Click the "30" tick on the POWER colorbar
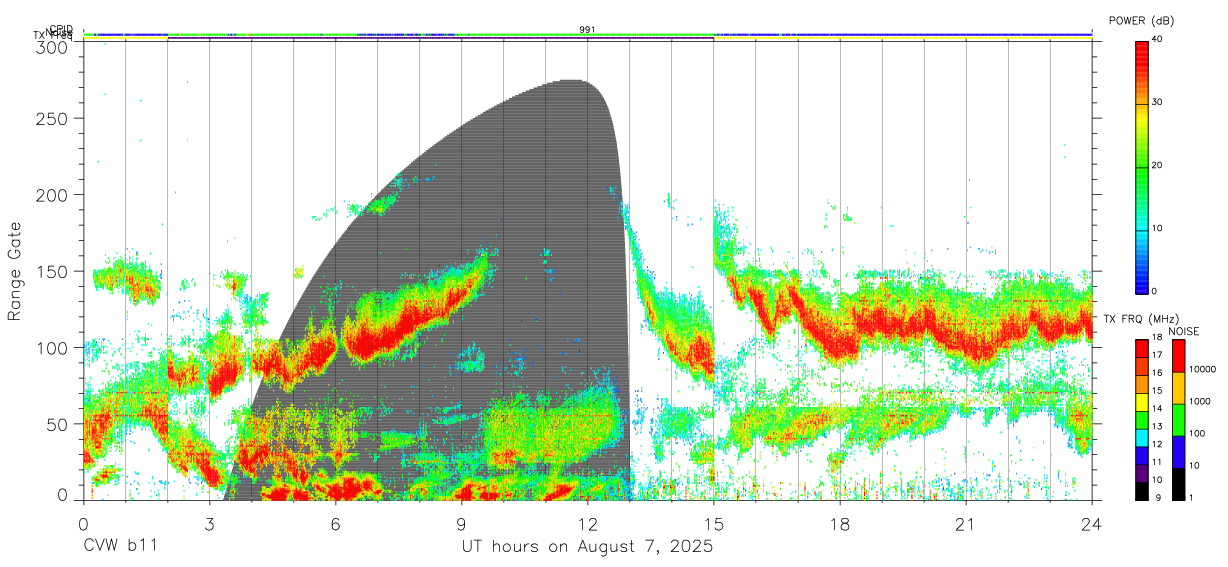The height and width of the screenshot is (567, 1228). coord(1156,103)
